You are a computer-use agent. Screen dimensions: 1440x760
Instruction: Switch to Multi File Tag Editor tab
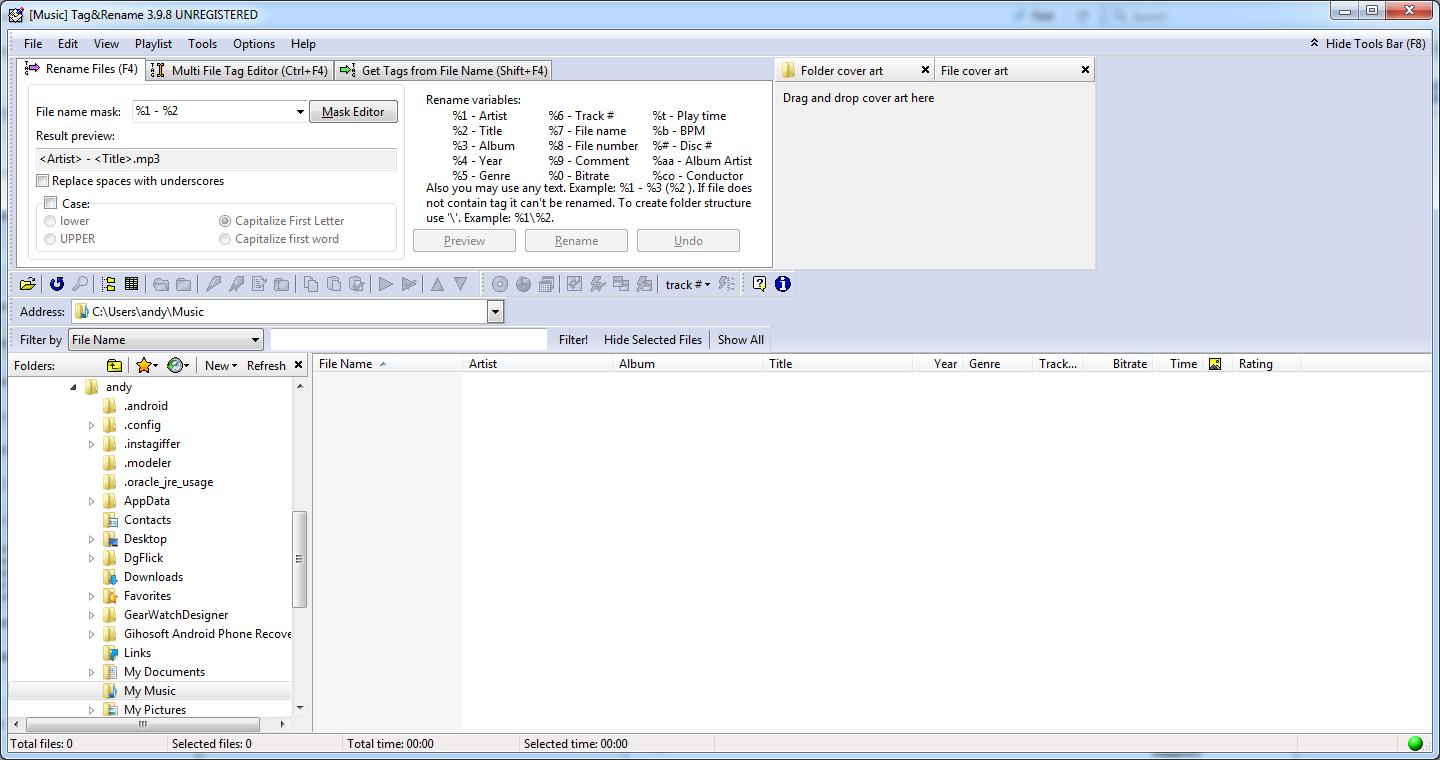click(238, 70)
